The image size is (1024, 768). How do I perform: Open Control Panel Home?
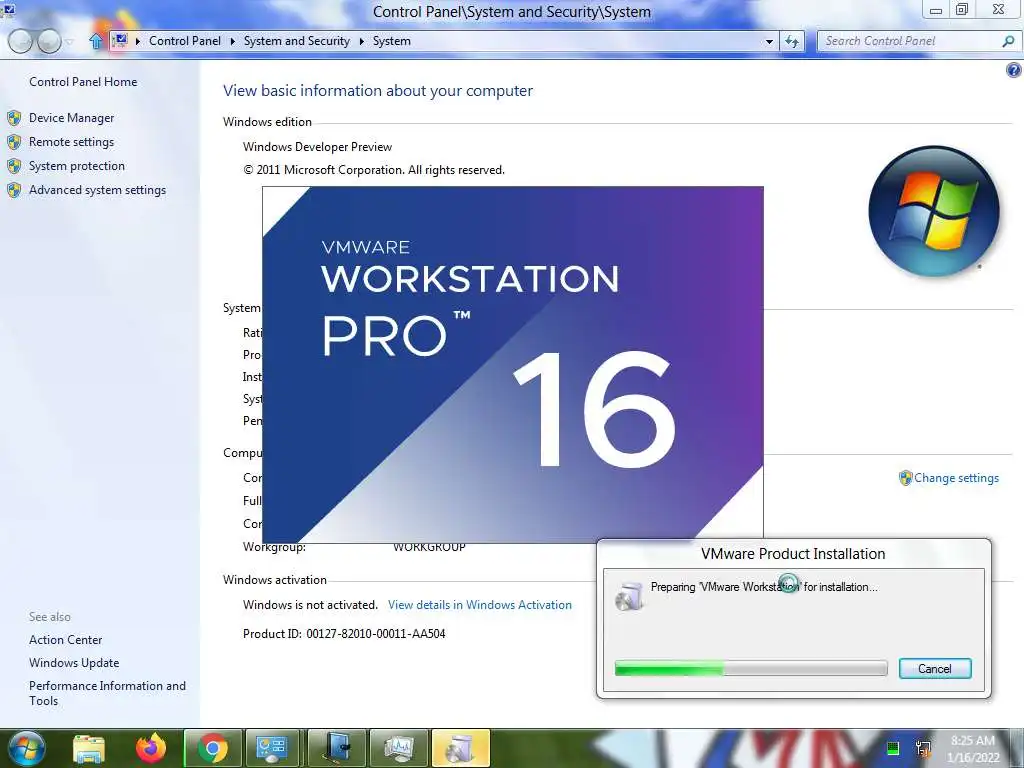pos(83,82)
